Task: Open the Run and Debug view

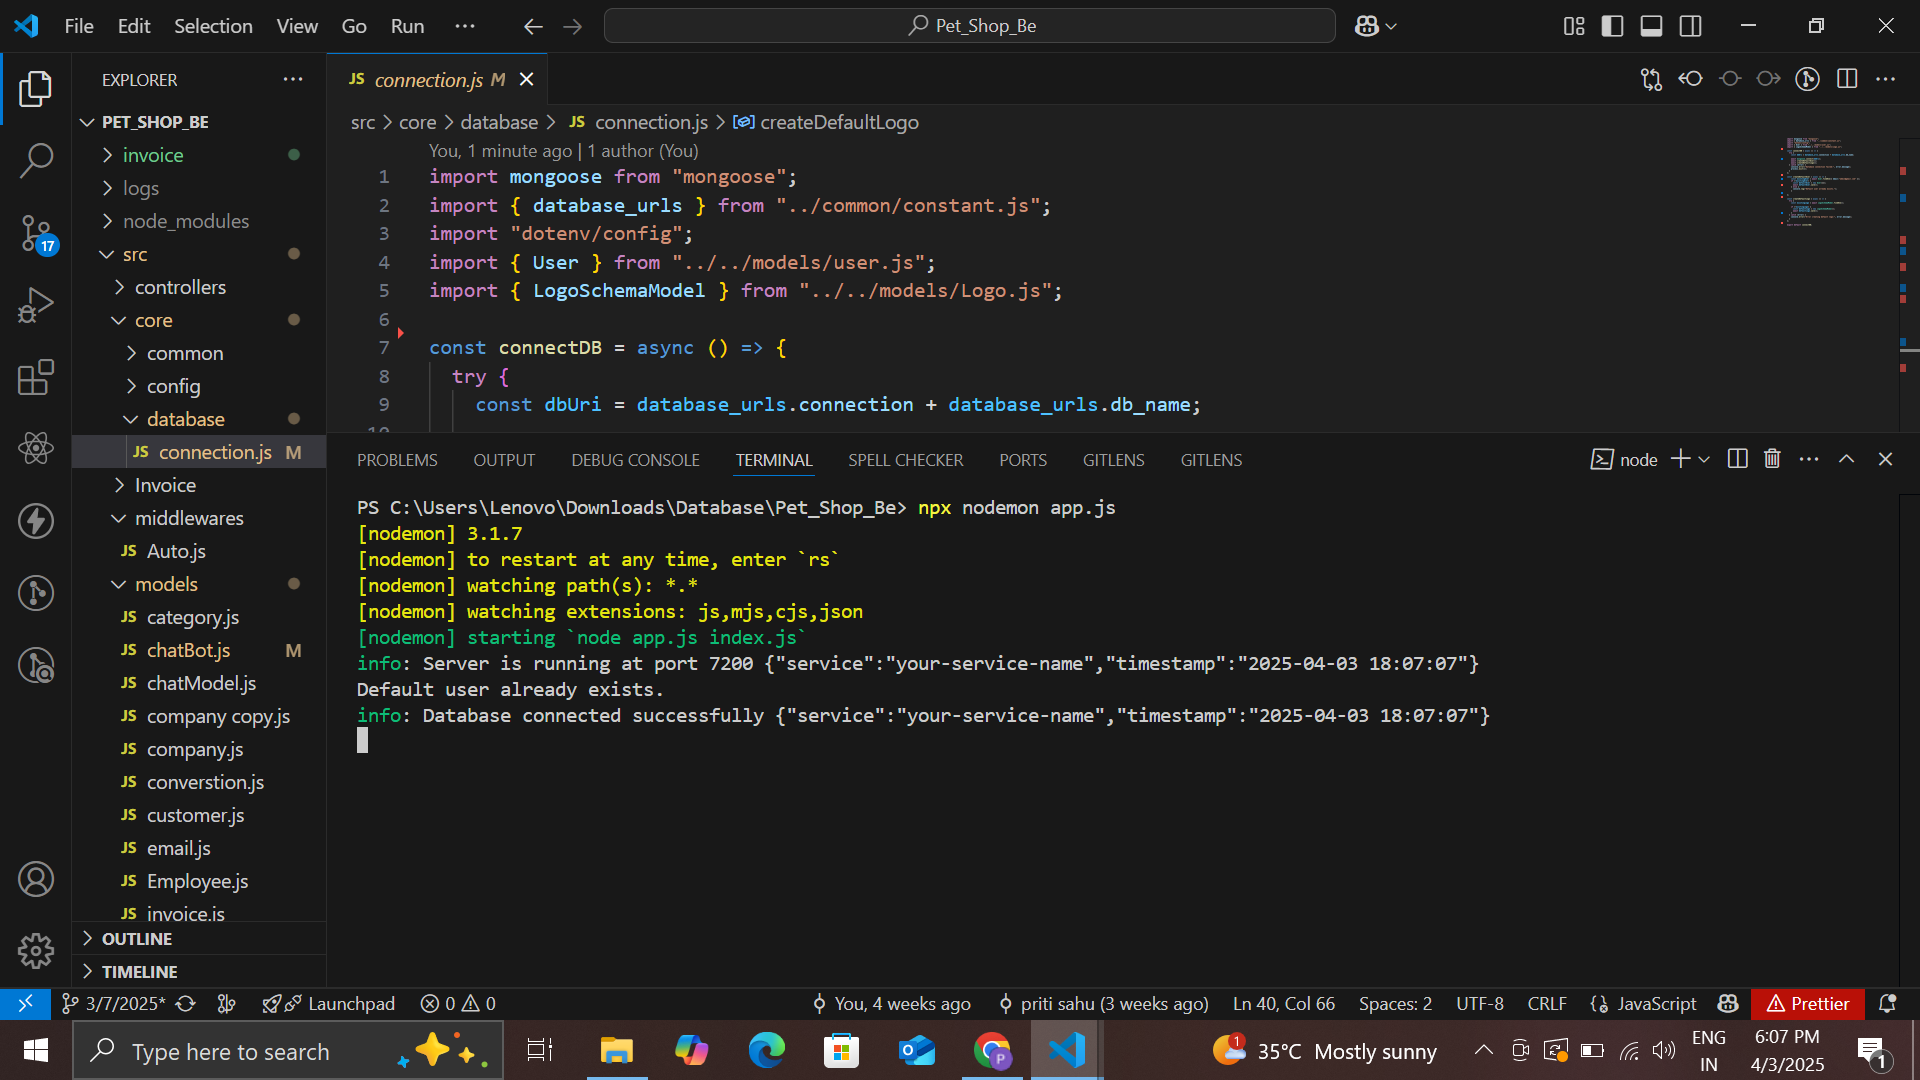Action: pos(36,305)
